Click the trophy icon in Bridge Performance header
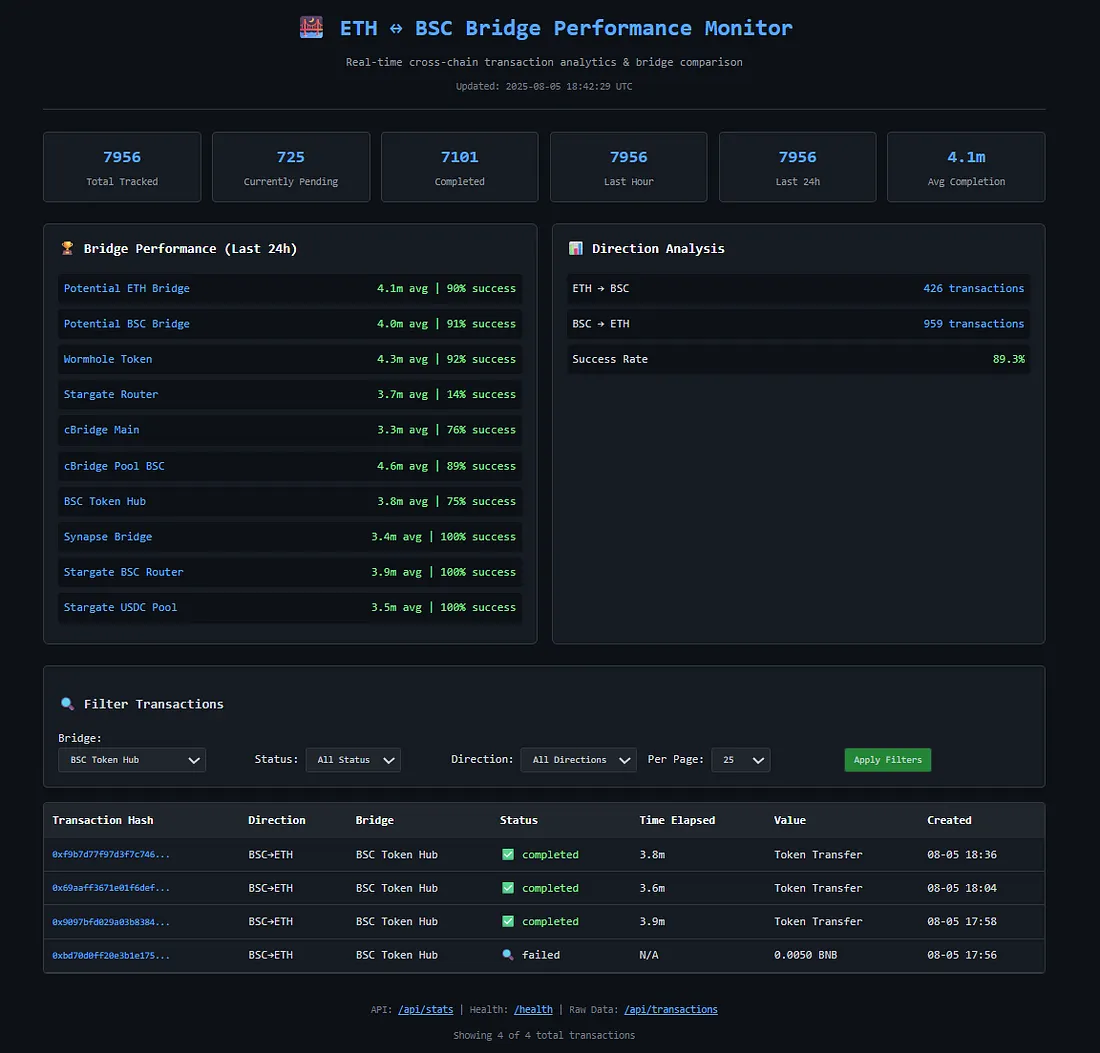The image size is (1100, 1053). pos(67,248)
